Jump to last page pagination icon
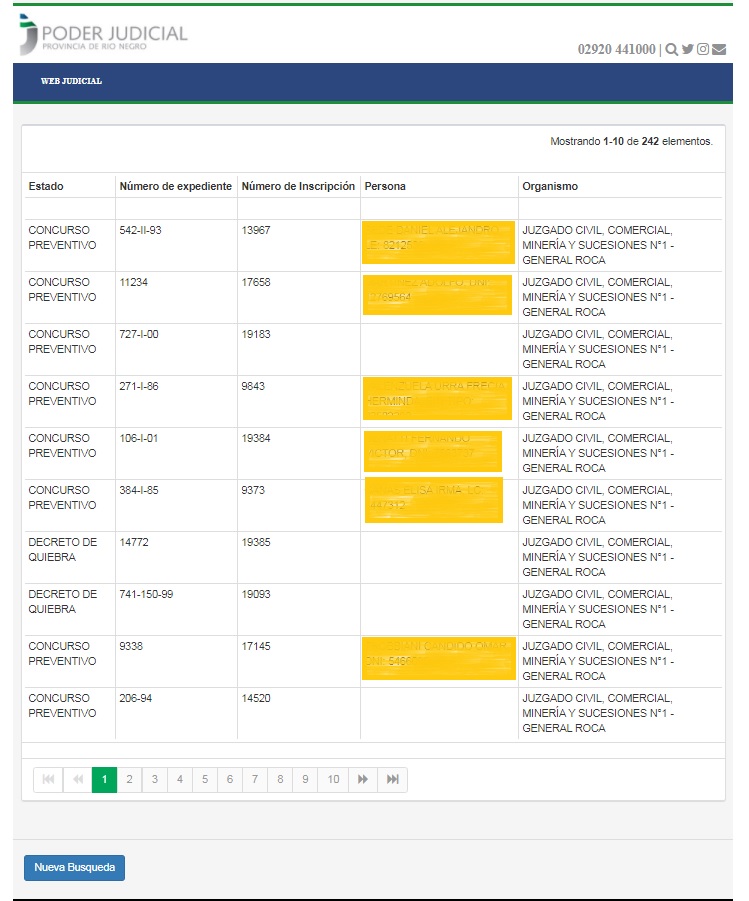The width and height of the screenshot is (749, 901). point(393,779)
